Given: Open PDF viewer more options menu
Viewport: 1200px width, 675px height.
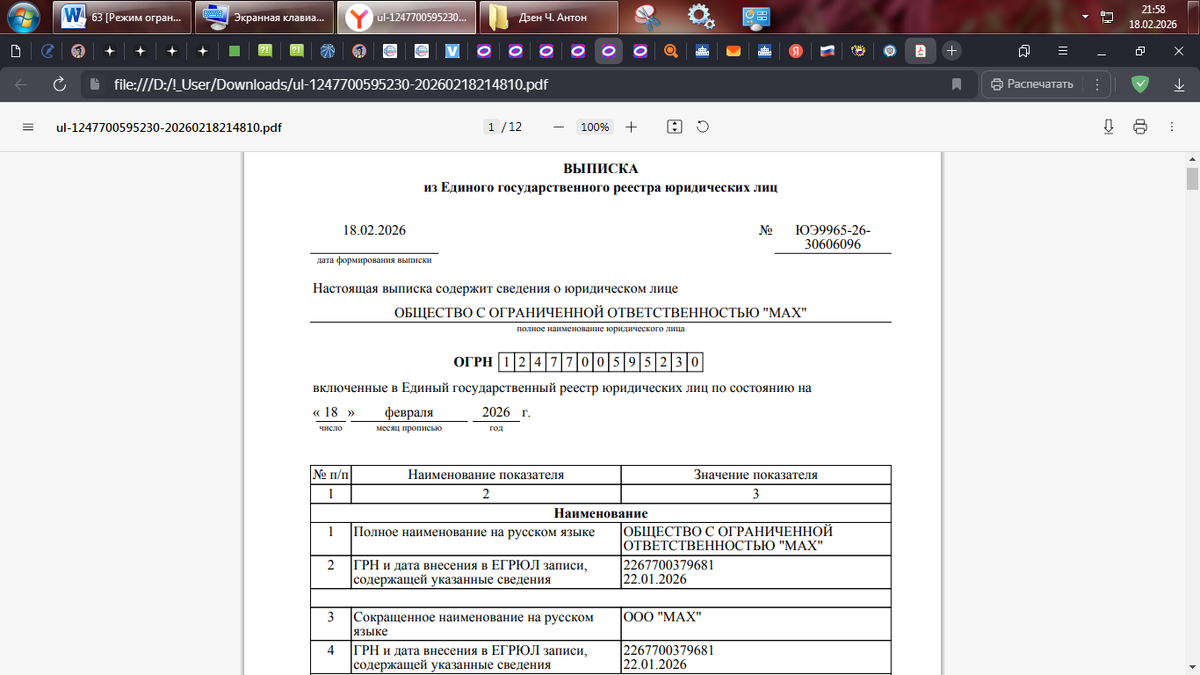Looking at the screenshot, I should point(1171,127).
